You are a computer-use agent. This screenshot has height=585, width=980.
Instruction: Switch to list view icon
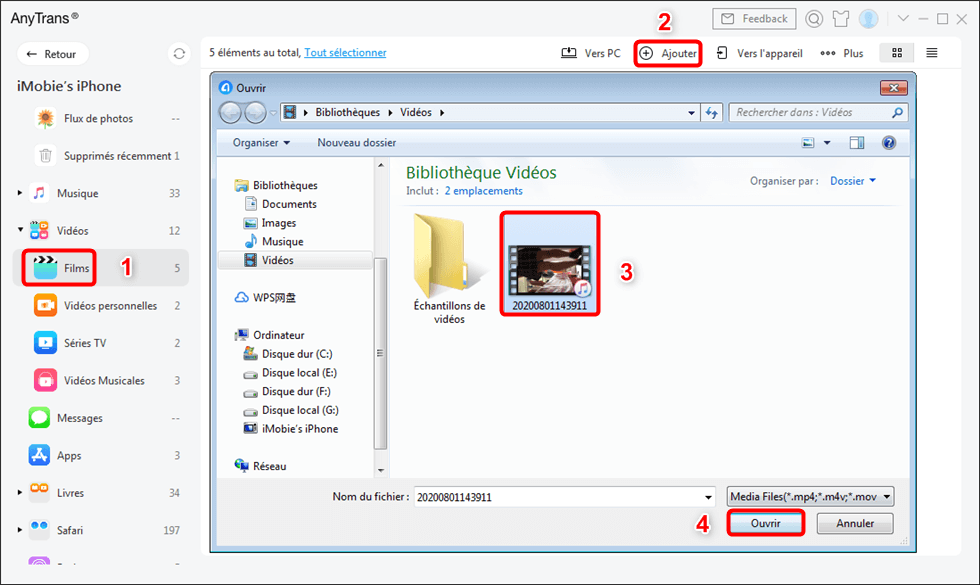(931, 53)
